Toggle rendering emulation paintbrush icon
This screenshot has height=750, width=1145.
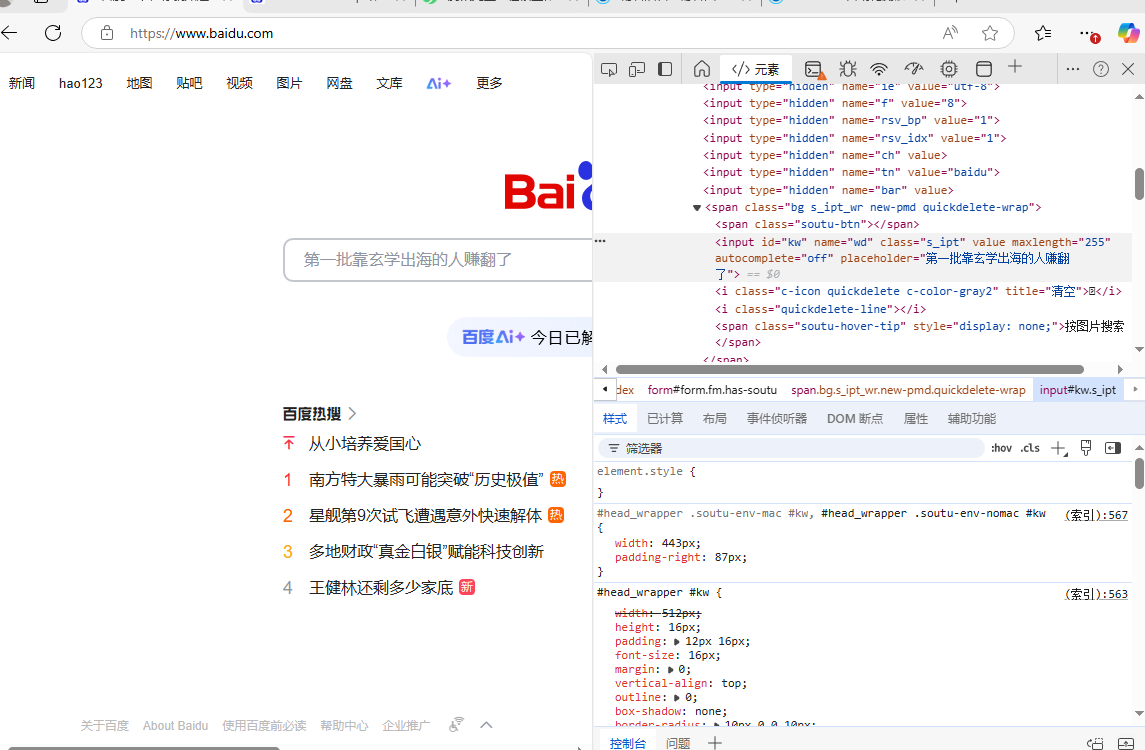(1086, 448)
